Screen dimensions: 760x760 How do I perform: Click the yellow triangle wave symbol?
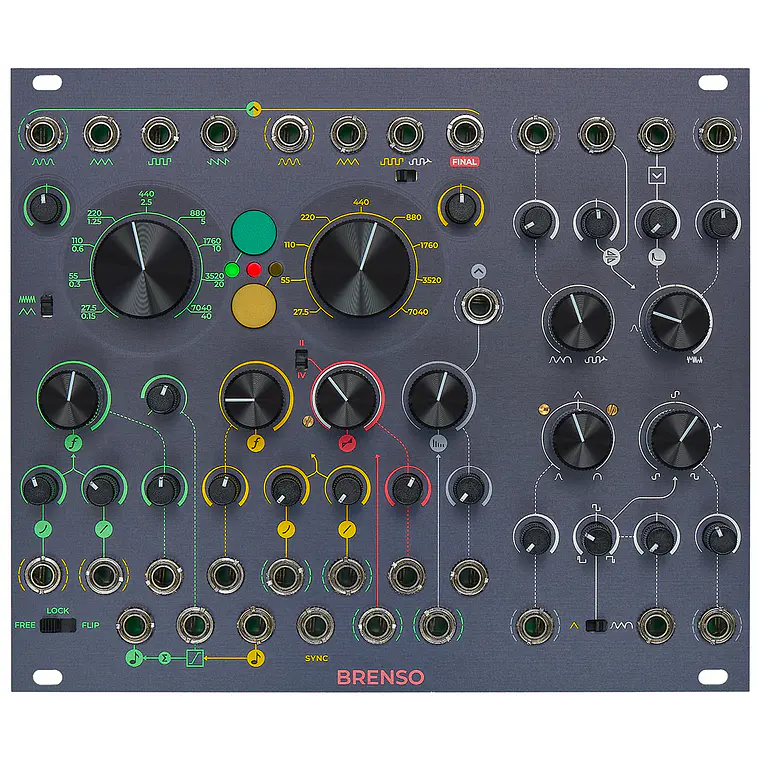coord(348,162)
